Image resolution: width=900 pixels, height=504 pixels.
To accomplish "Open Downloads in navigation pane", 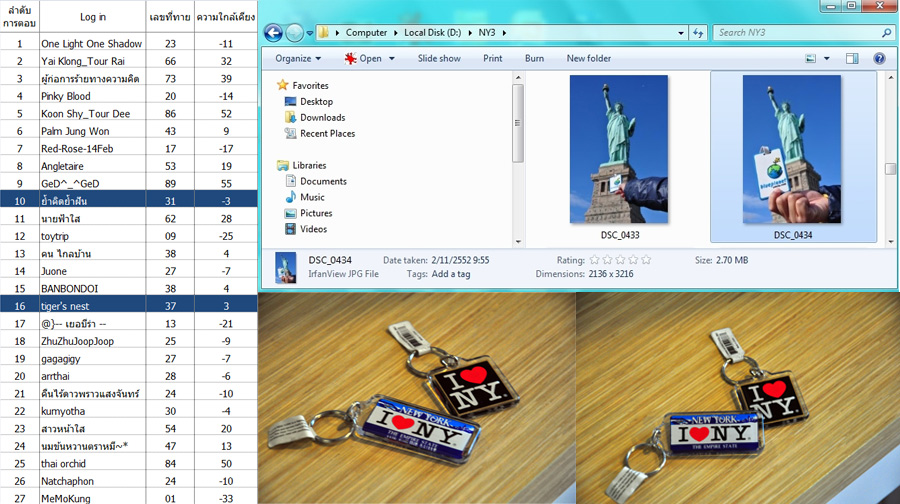I will 323,118.
